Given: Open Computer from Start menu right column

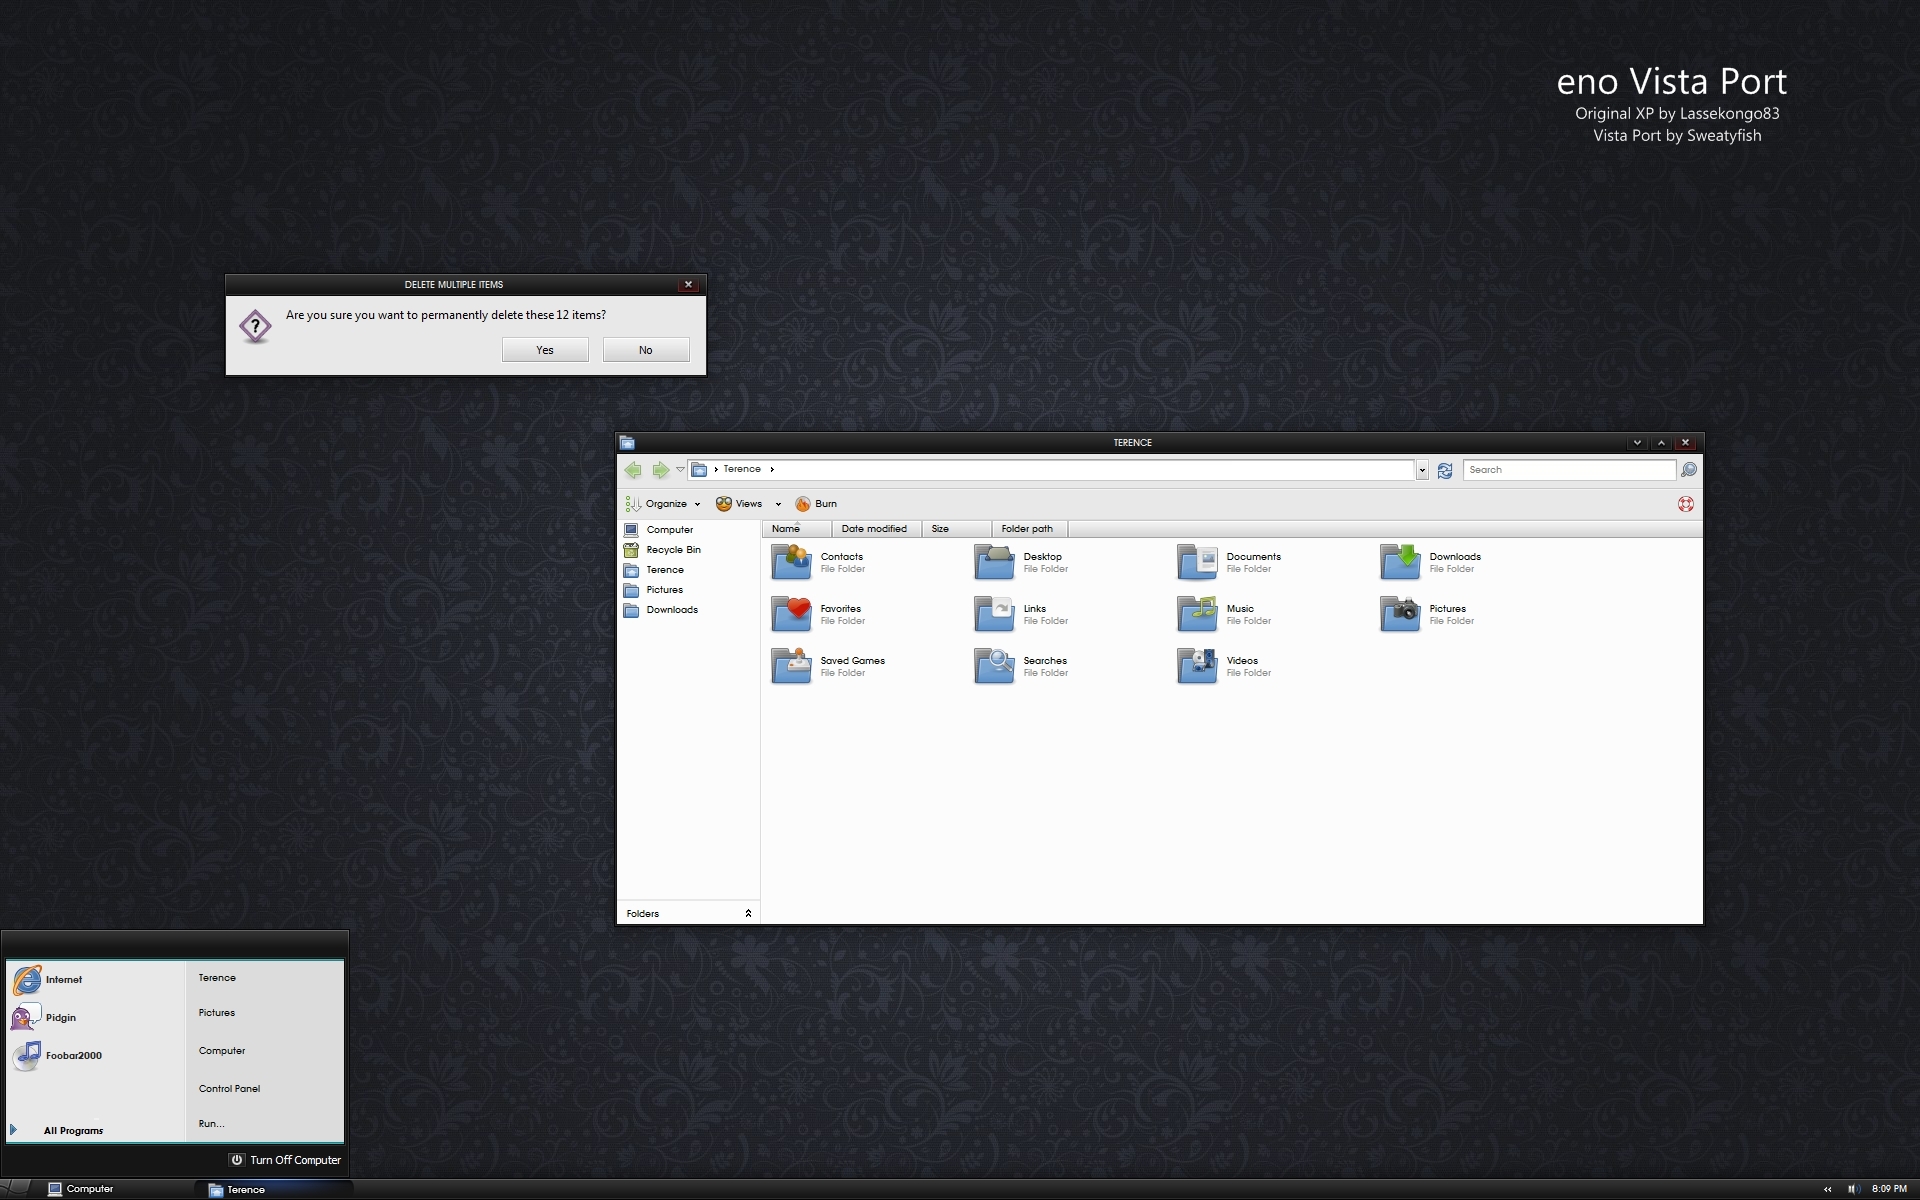Looking at the screenshot, I should pos(222,1051).
